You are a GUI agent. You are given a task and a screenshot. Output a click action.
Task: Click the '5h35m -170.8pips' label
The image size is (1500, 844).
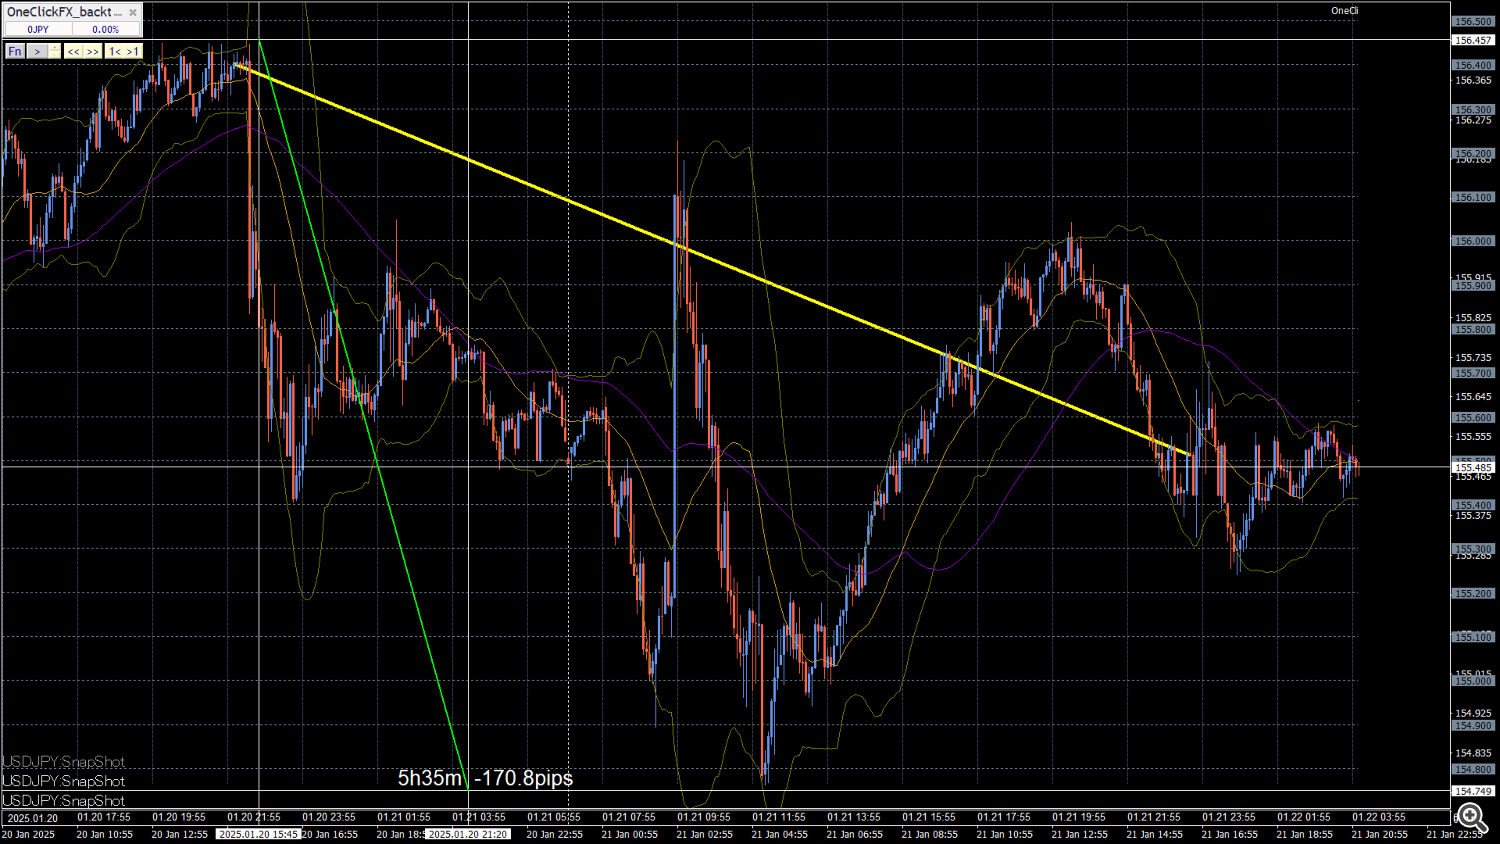485,778
